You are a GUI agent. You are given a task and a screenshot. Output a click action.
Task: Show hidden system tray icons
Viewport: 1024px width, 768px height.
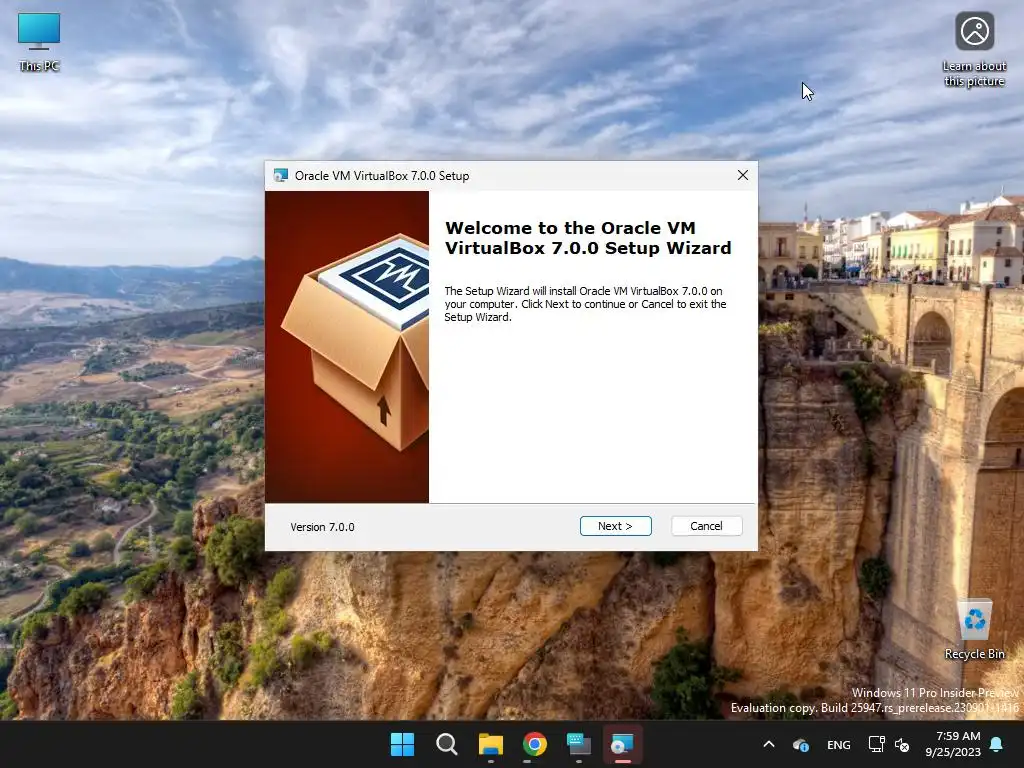pos(769,744)
